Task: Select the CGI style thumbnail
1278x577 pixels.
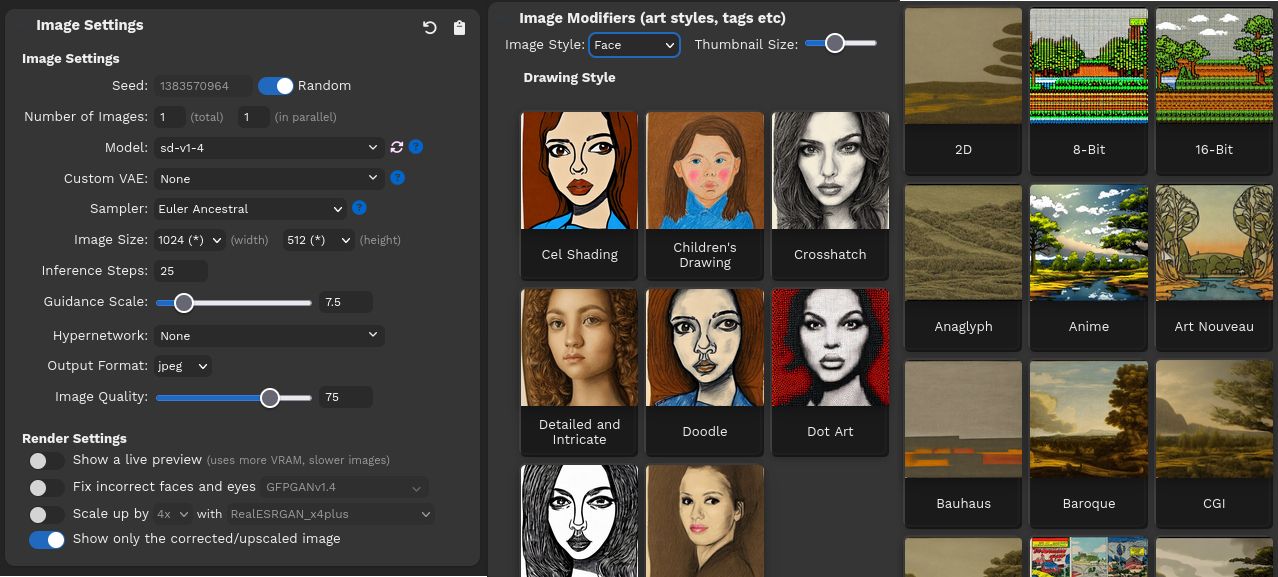Action: (1214, 444)
